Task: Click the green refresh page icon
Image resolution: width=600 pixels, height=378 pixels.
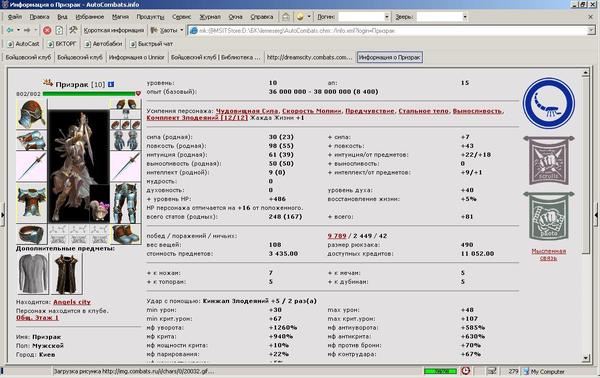Action: click(59, 30)
